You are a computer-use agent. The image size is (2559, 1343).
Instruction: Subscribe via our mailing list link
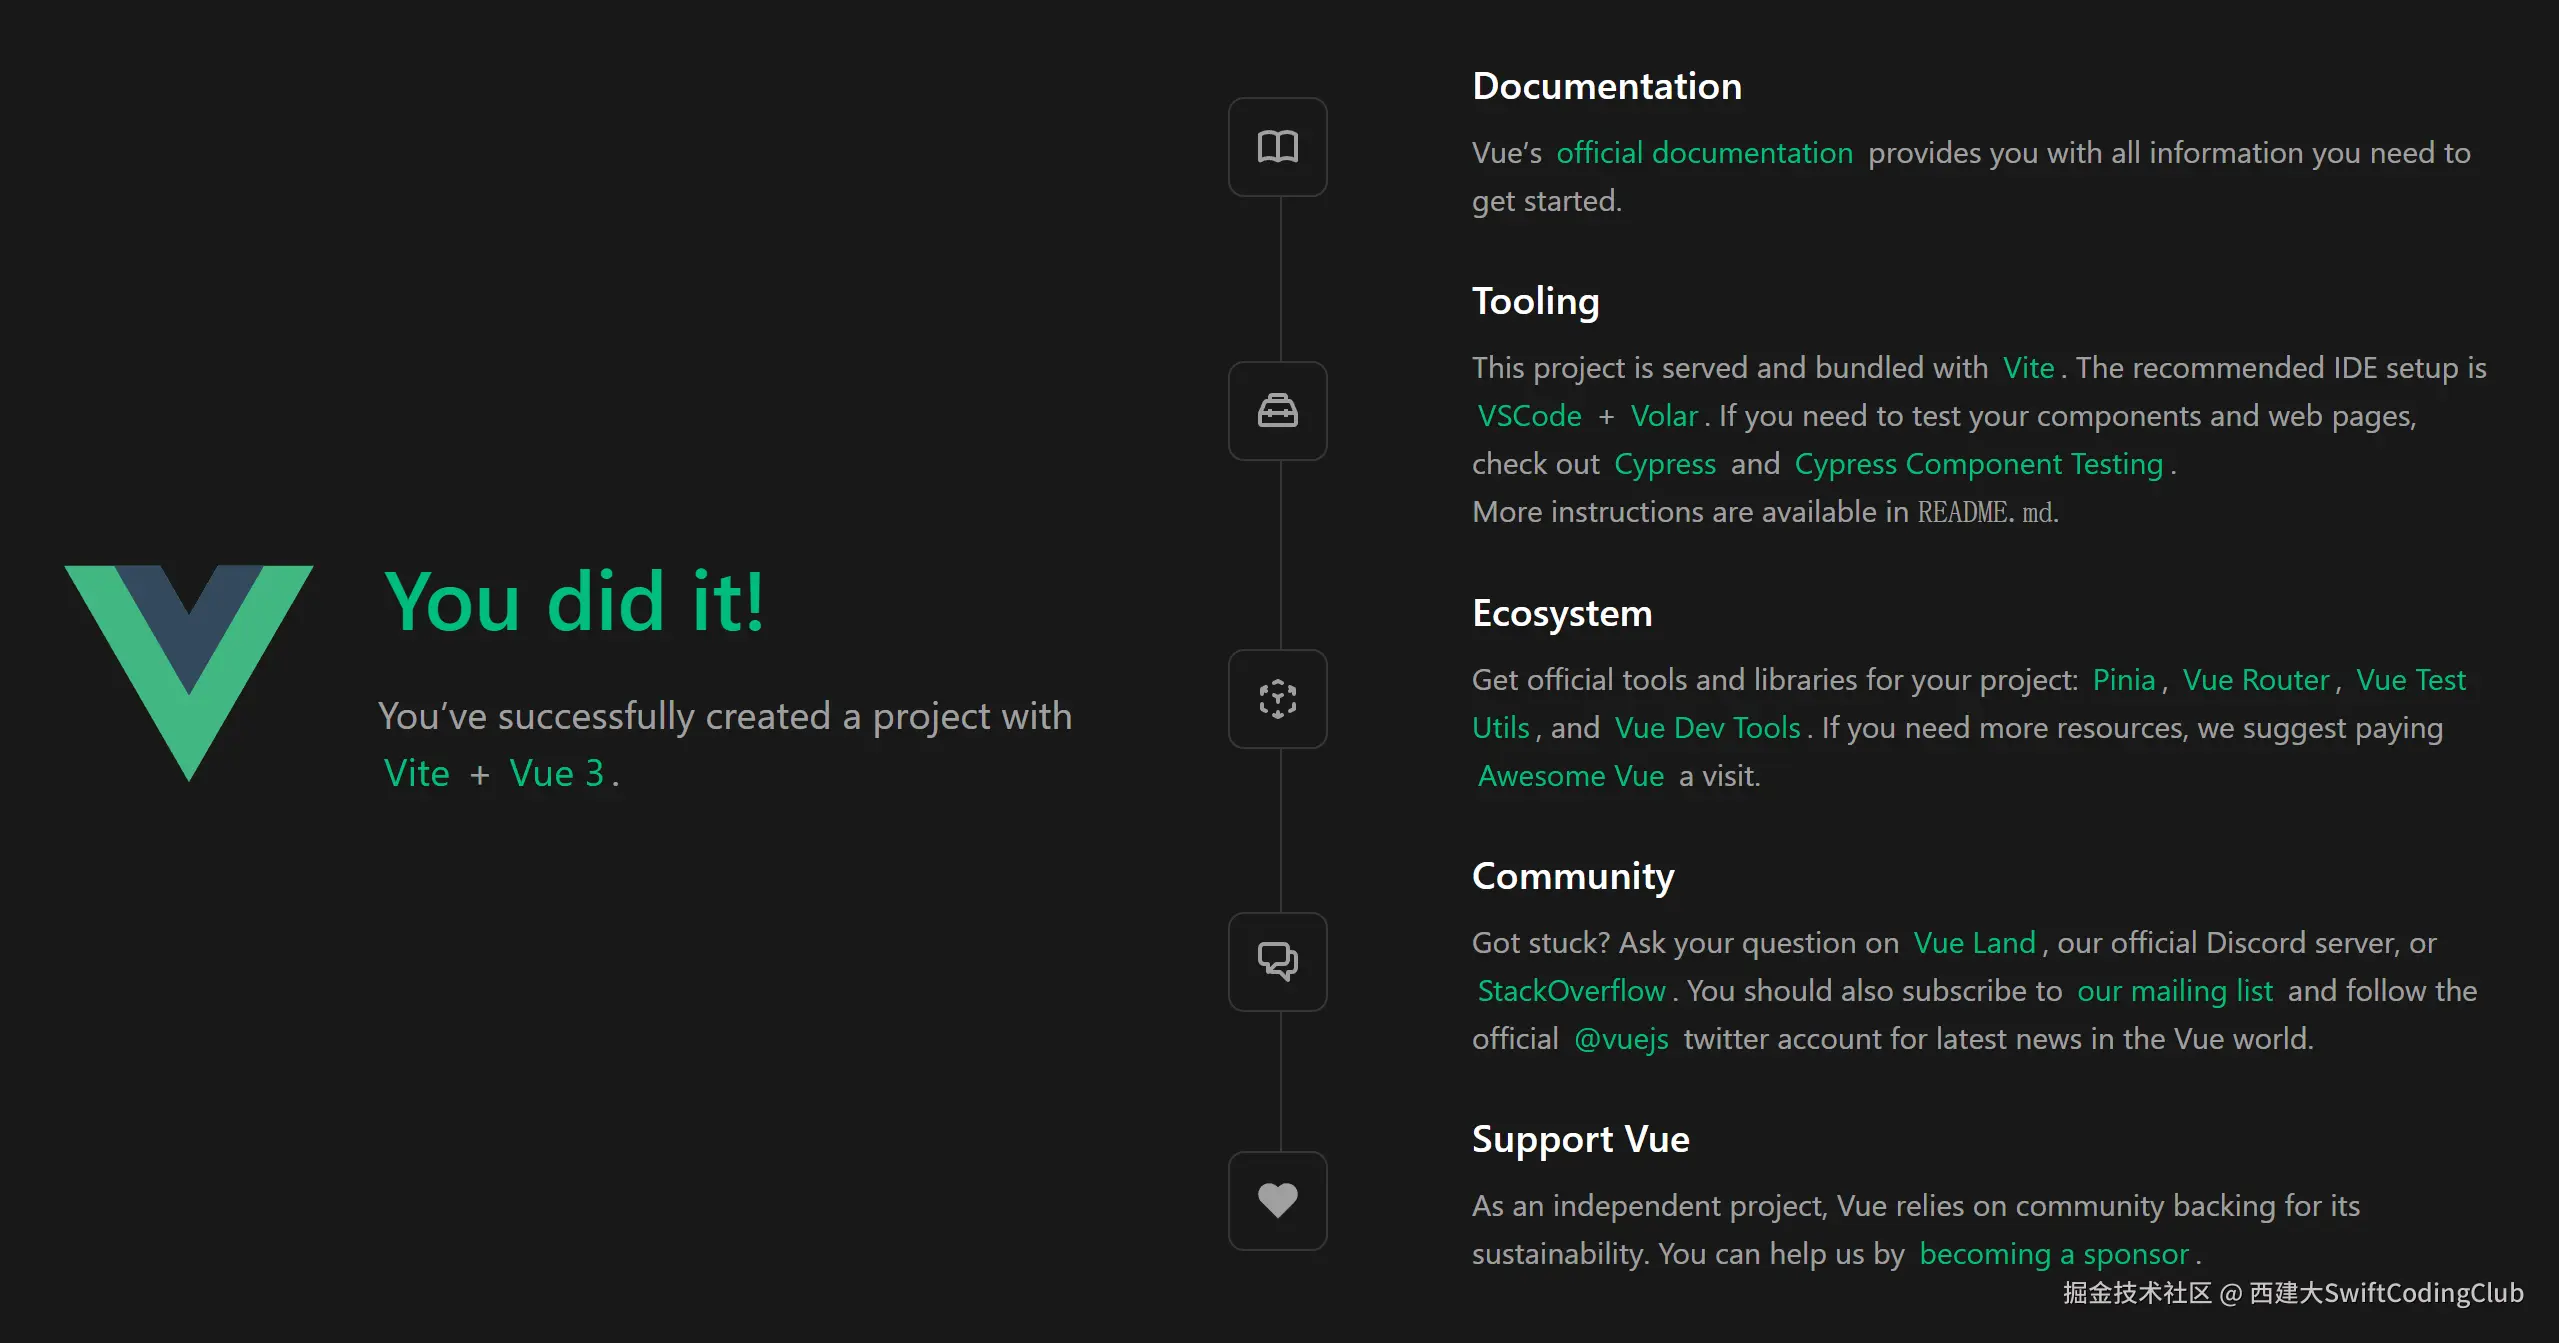[x=2175, y=991]
